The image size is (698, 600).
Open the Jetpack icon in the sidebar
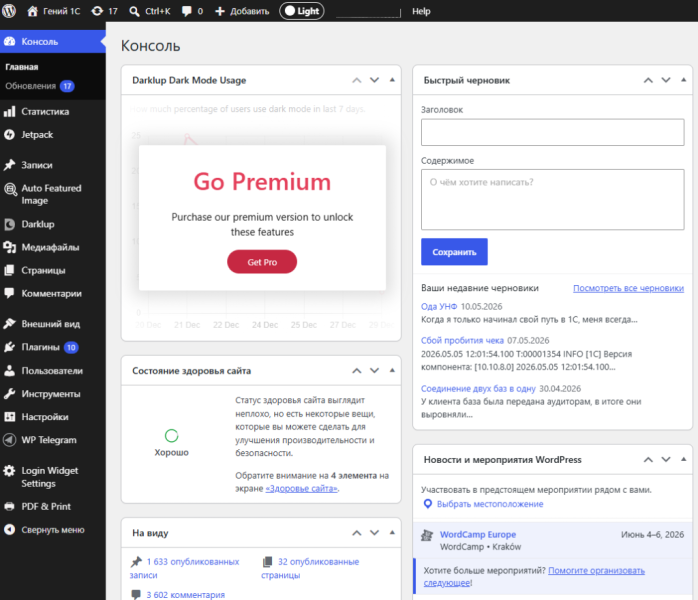pos(9,134)
